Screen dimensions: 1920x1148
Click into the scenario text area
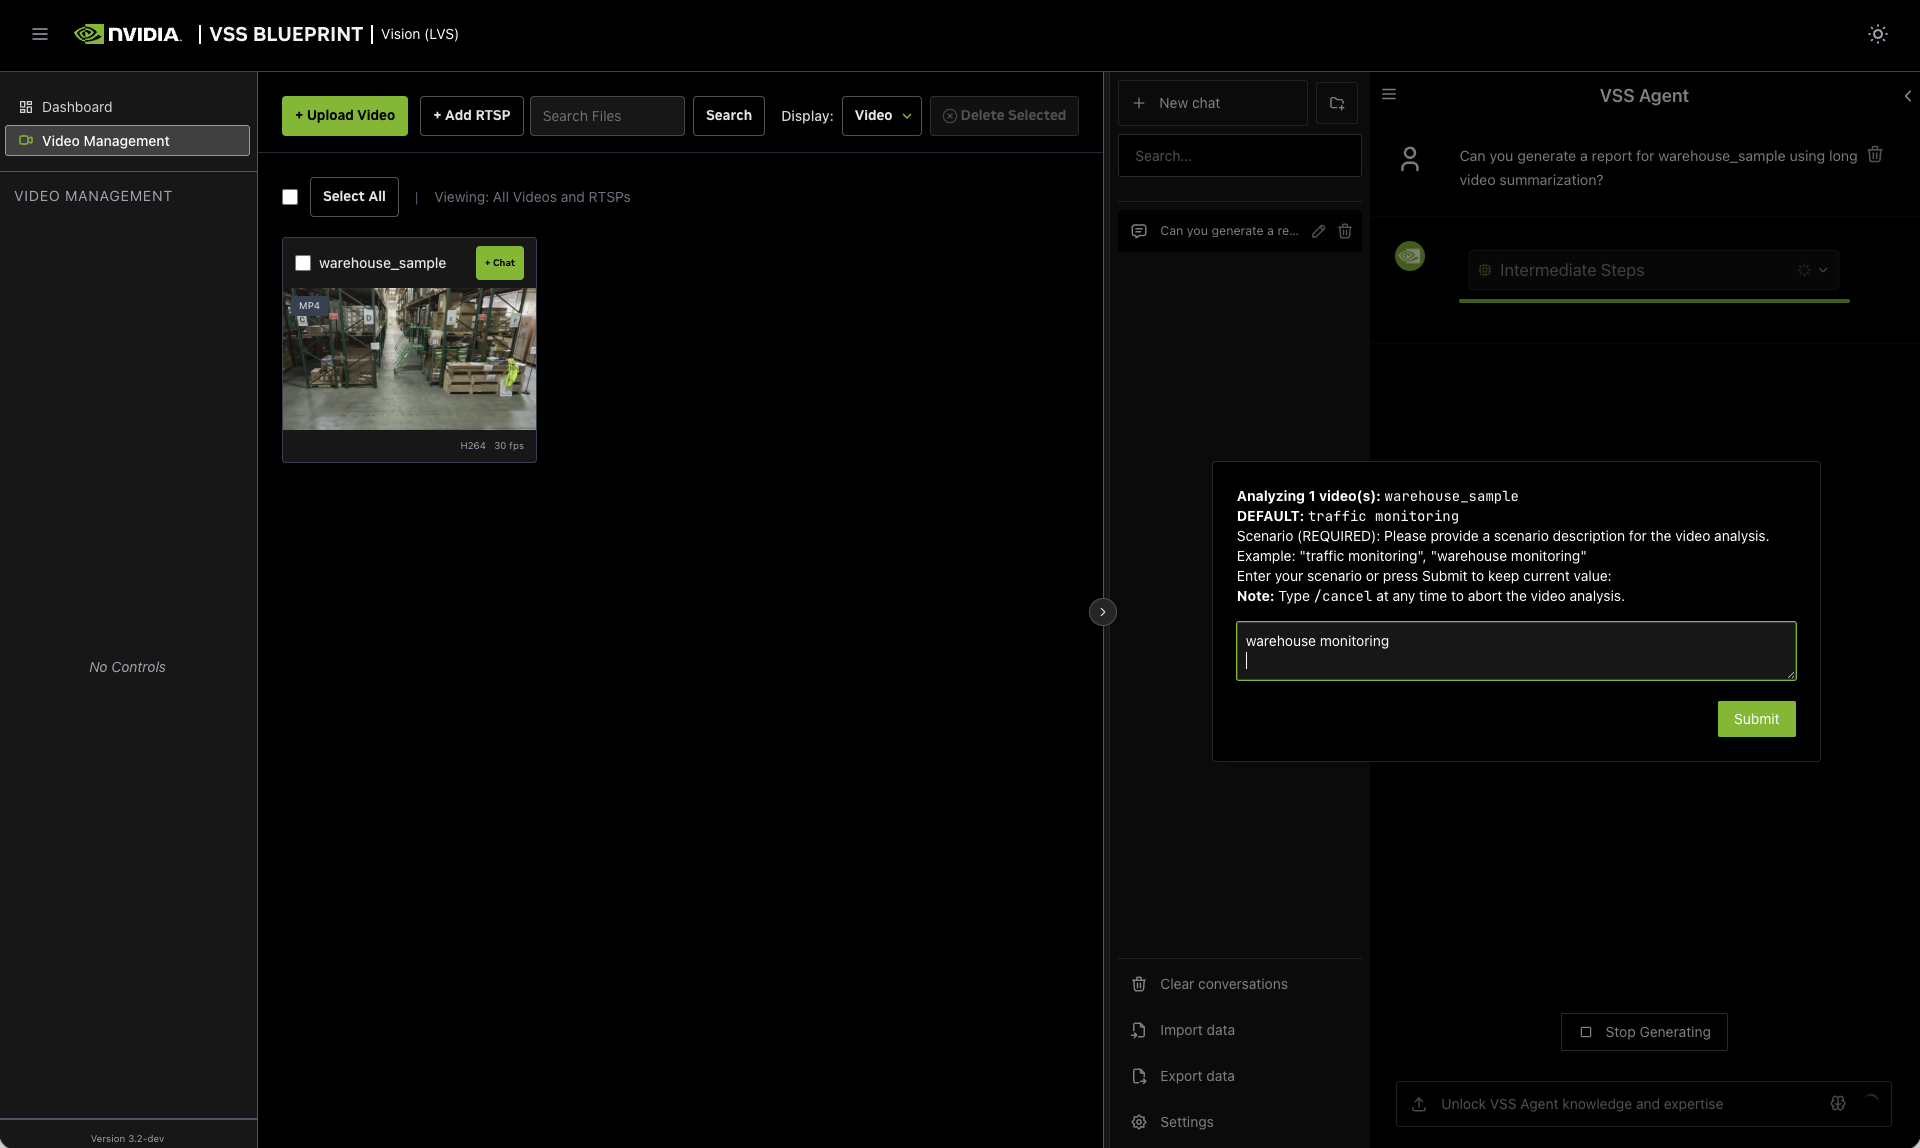[x=1516, y=651]
